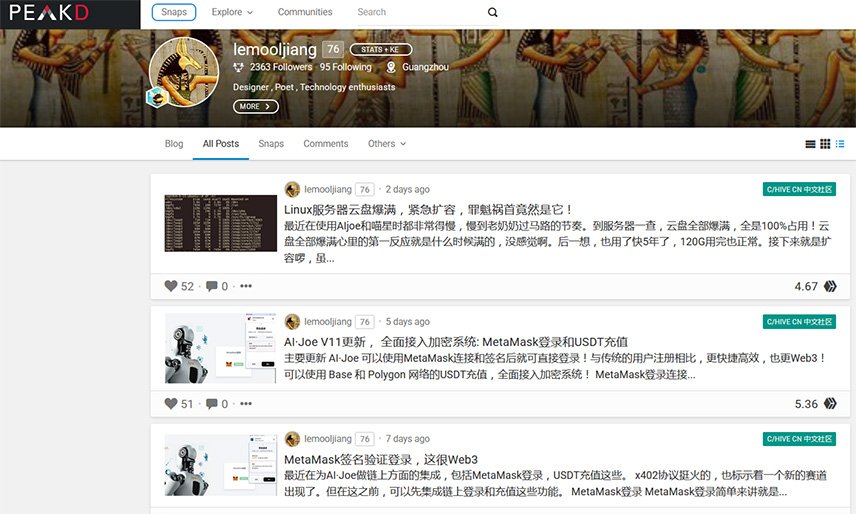Click the HIVE CN tag on the MetaMask post
The height and width of the screenshot is (514, 856).
pyautogui.click(x=799, y=439)
